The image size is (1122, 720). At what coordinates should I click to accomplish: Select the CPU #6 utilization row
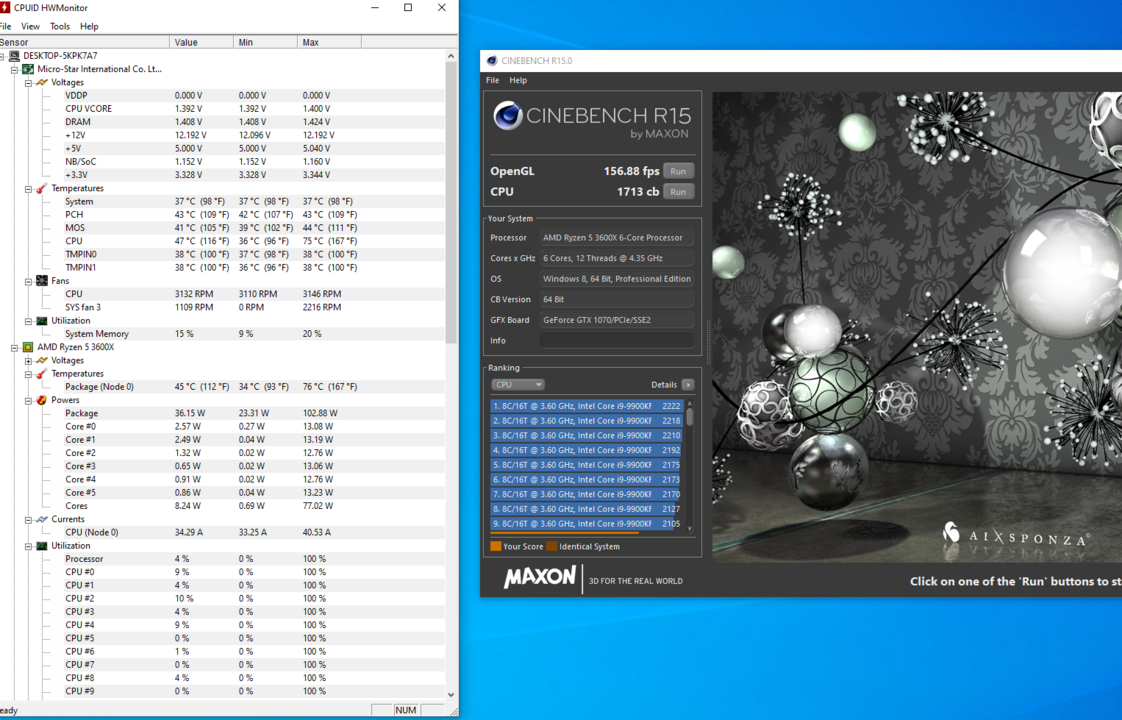pos(222,651)
